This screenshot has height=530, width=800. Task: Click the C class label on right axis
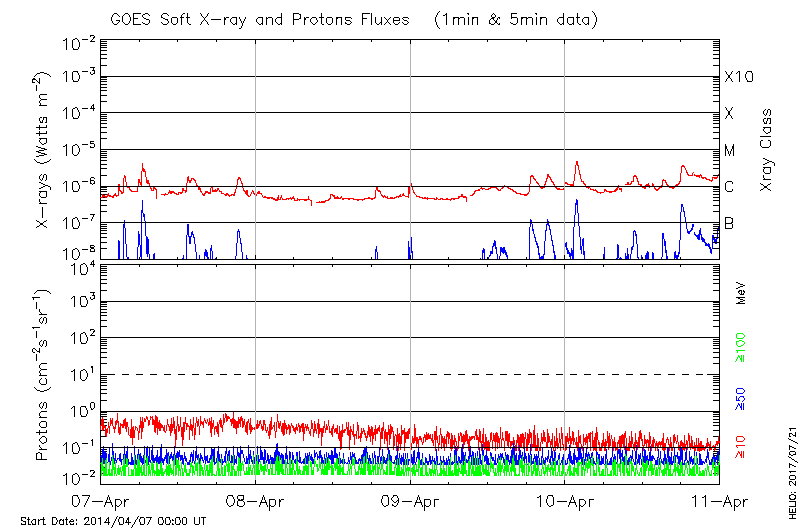pos(730,187)
